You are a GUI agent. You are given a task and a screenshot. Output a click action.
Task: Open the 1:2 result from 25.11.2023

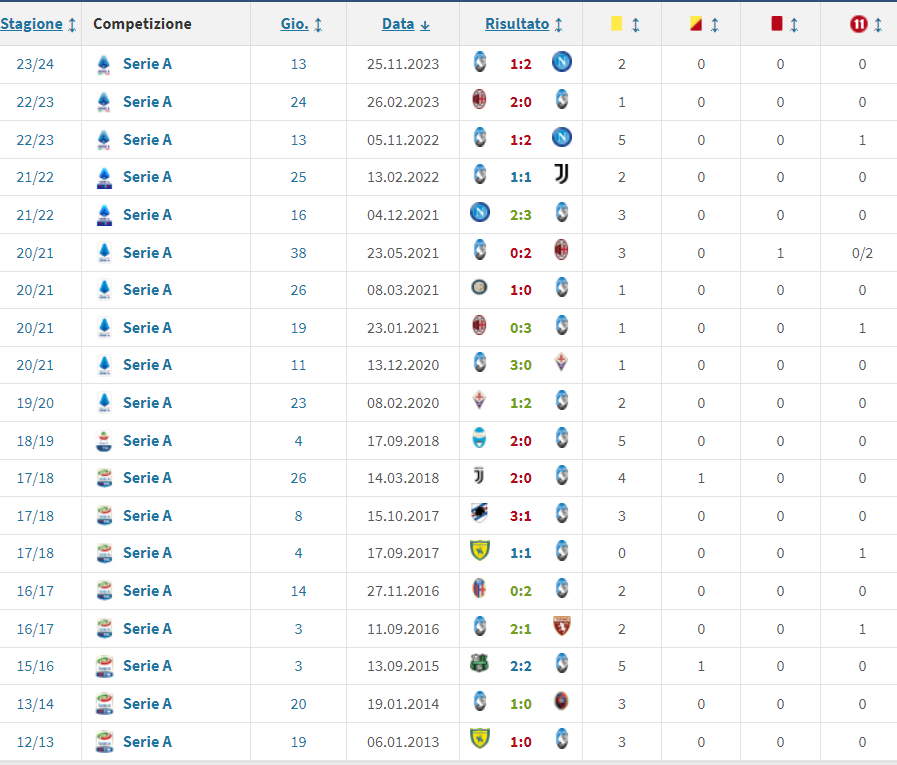click(x=520, y=64)
